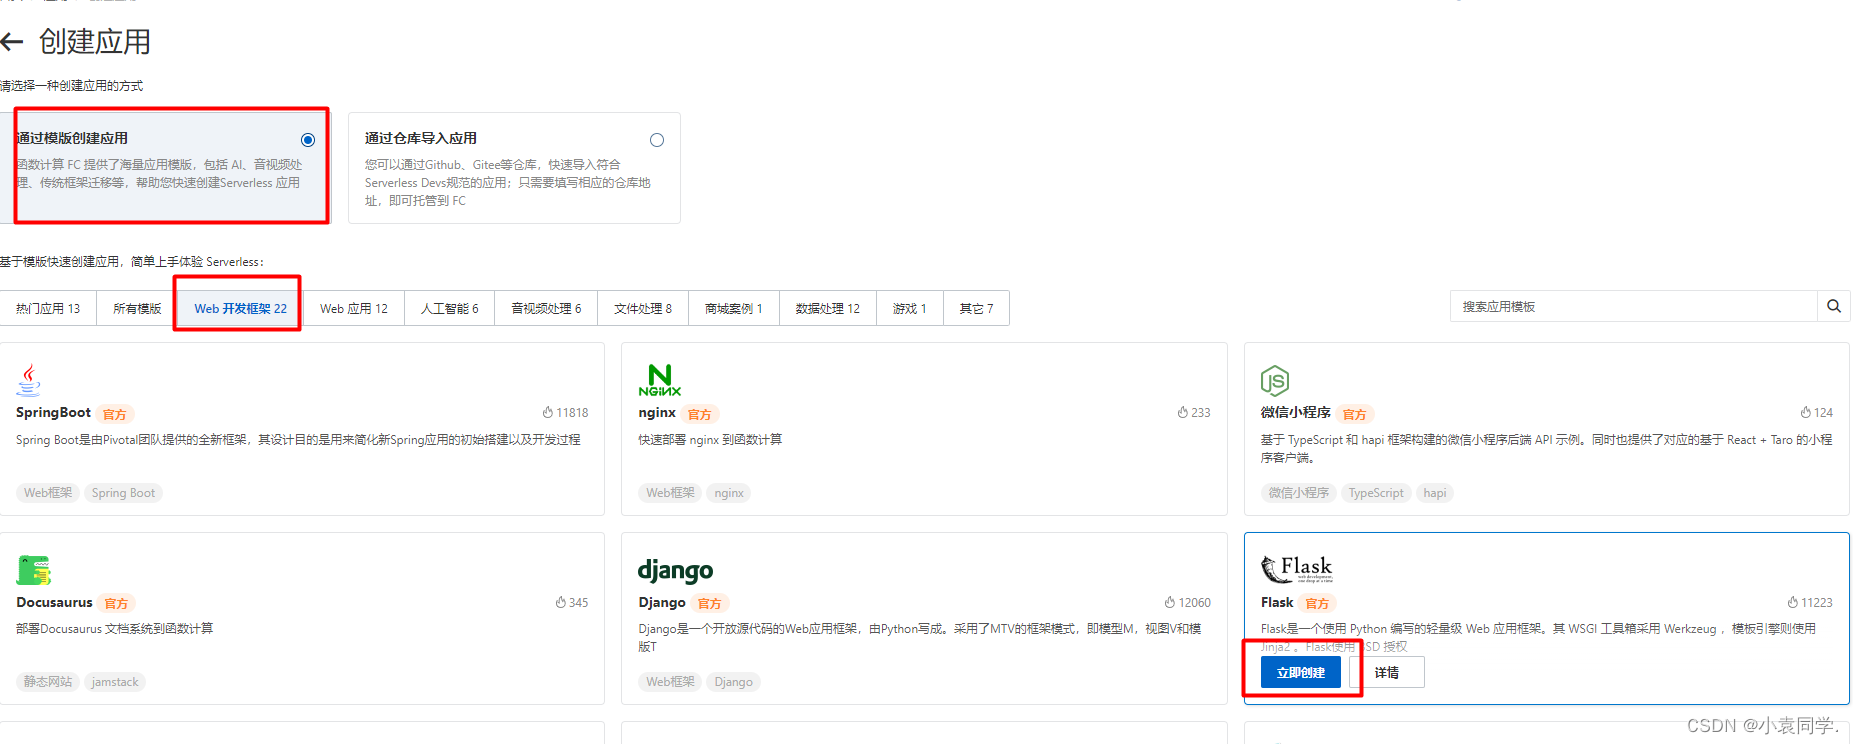
Task: Open the 商城案例 1 tab
Action: [734, 308]
